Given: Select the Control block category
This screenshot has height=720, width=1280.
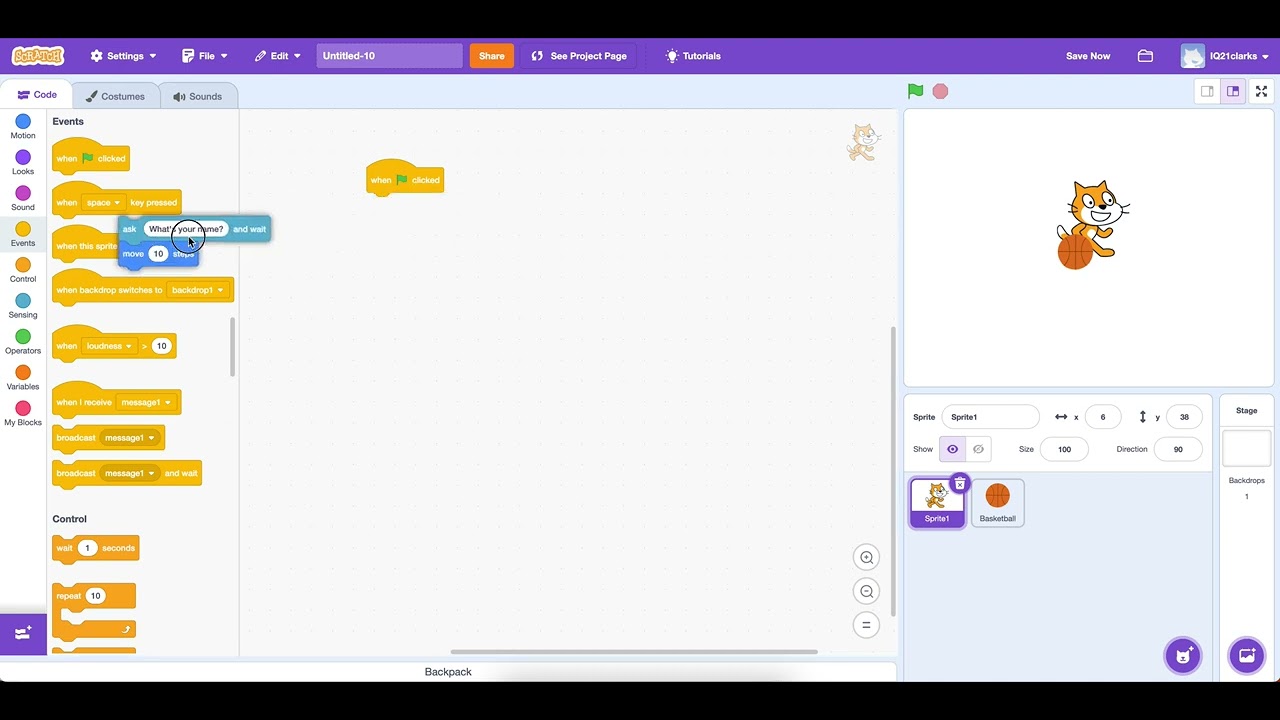Looking at the screenshot, I should pyautogui.click(x=23, y=271).
